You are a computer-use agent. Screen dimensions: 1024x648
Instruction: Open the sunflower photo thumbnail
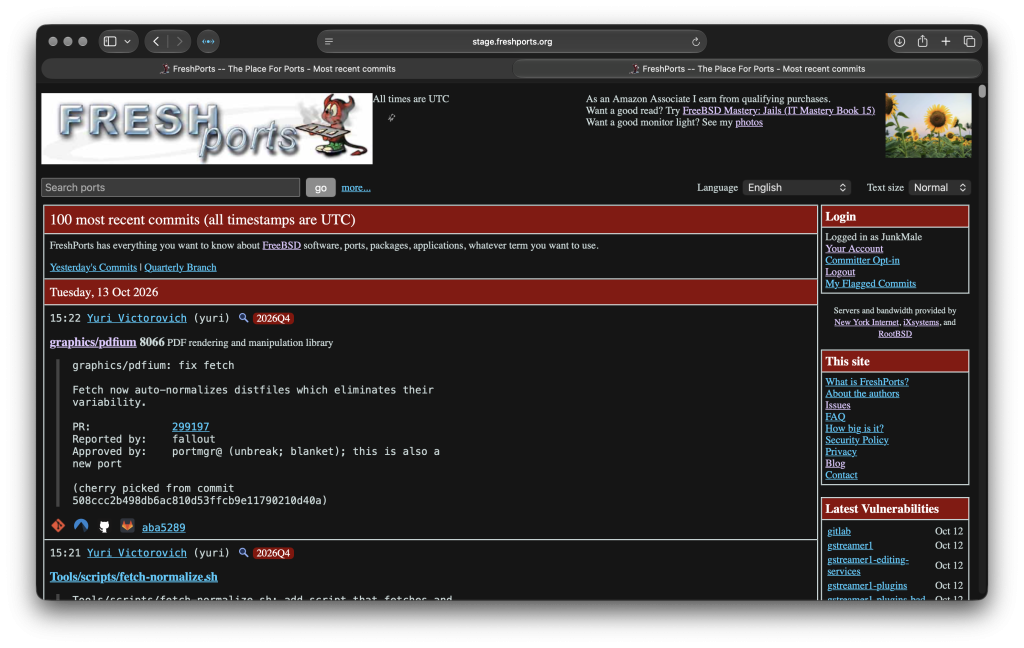click(x=928, y=125)
